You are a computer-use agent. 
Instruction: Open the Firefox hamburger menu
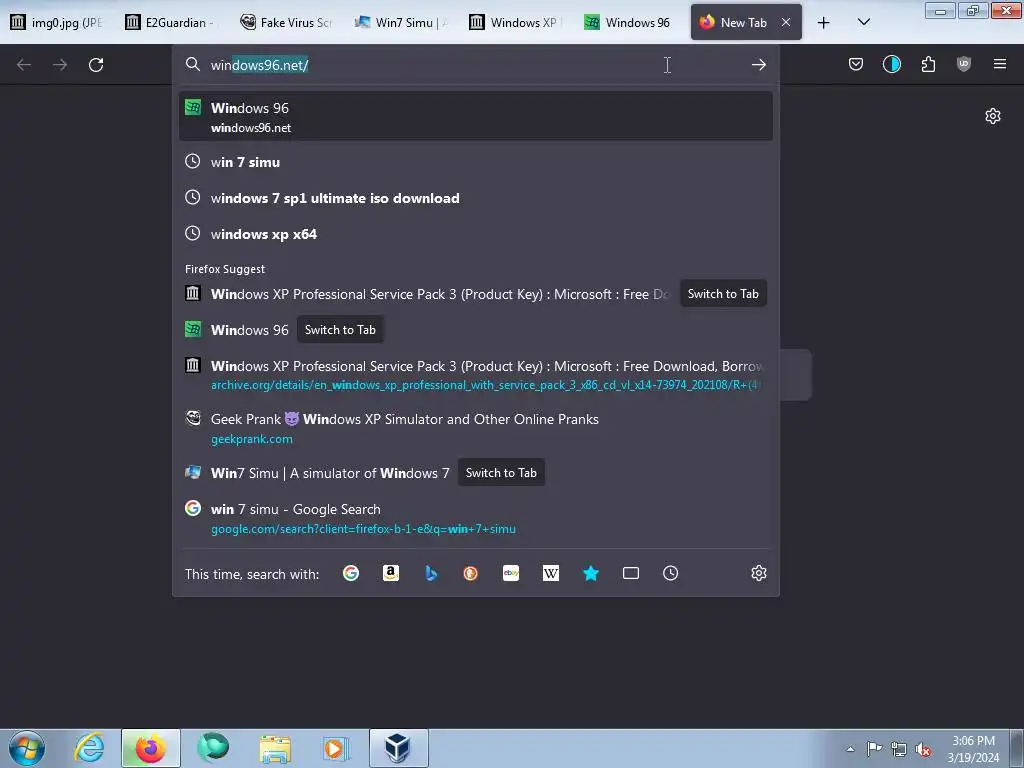pyautogui.click(x=1000, y=64)
